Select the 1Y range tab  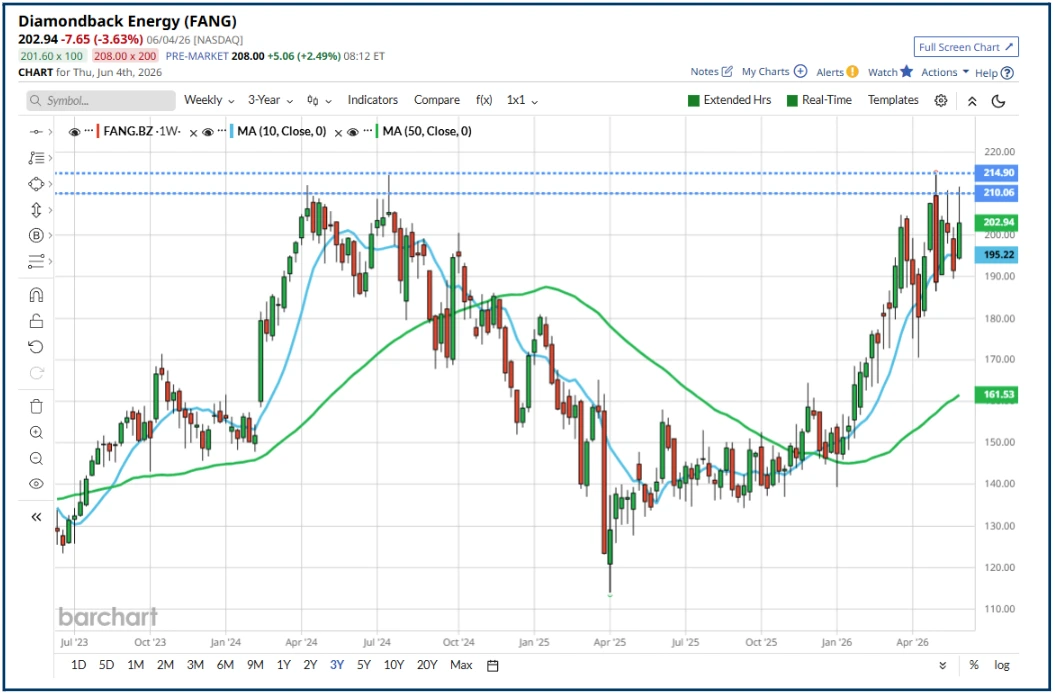tap(283, 665)
